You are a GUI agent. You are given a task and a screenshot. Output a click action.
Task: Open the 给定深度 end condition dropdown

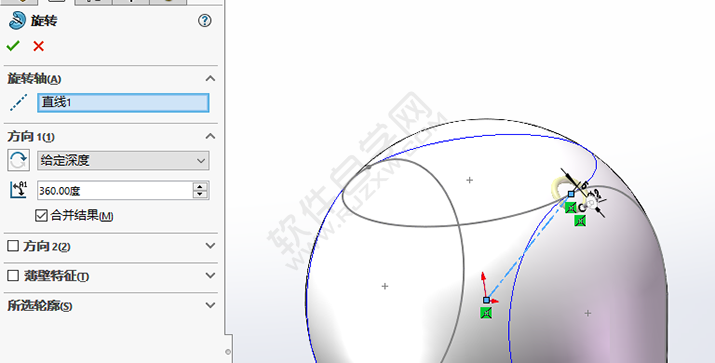pyautogui.click(x=123, y=161)
